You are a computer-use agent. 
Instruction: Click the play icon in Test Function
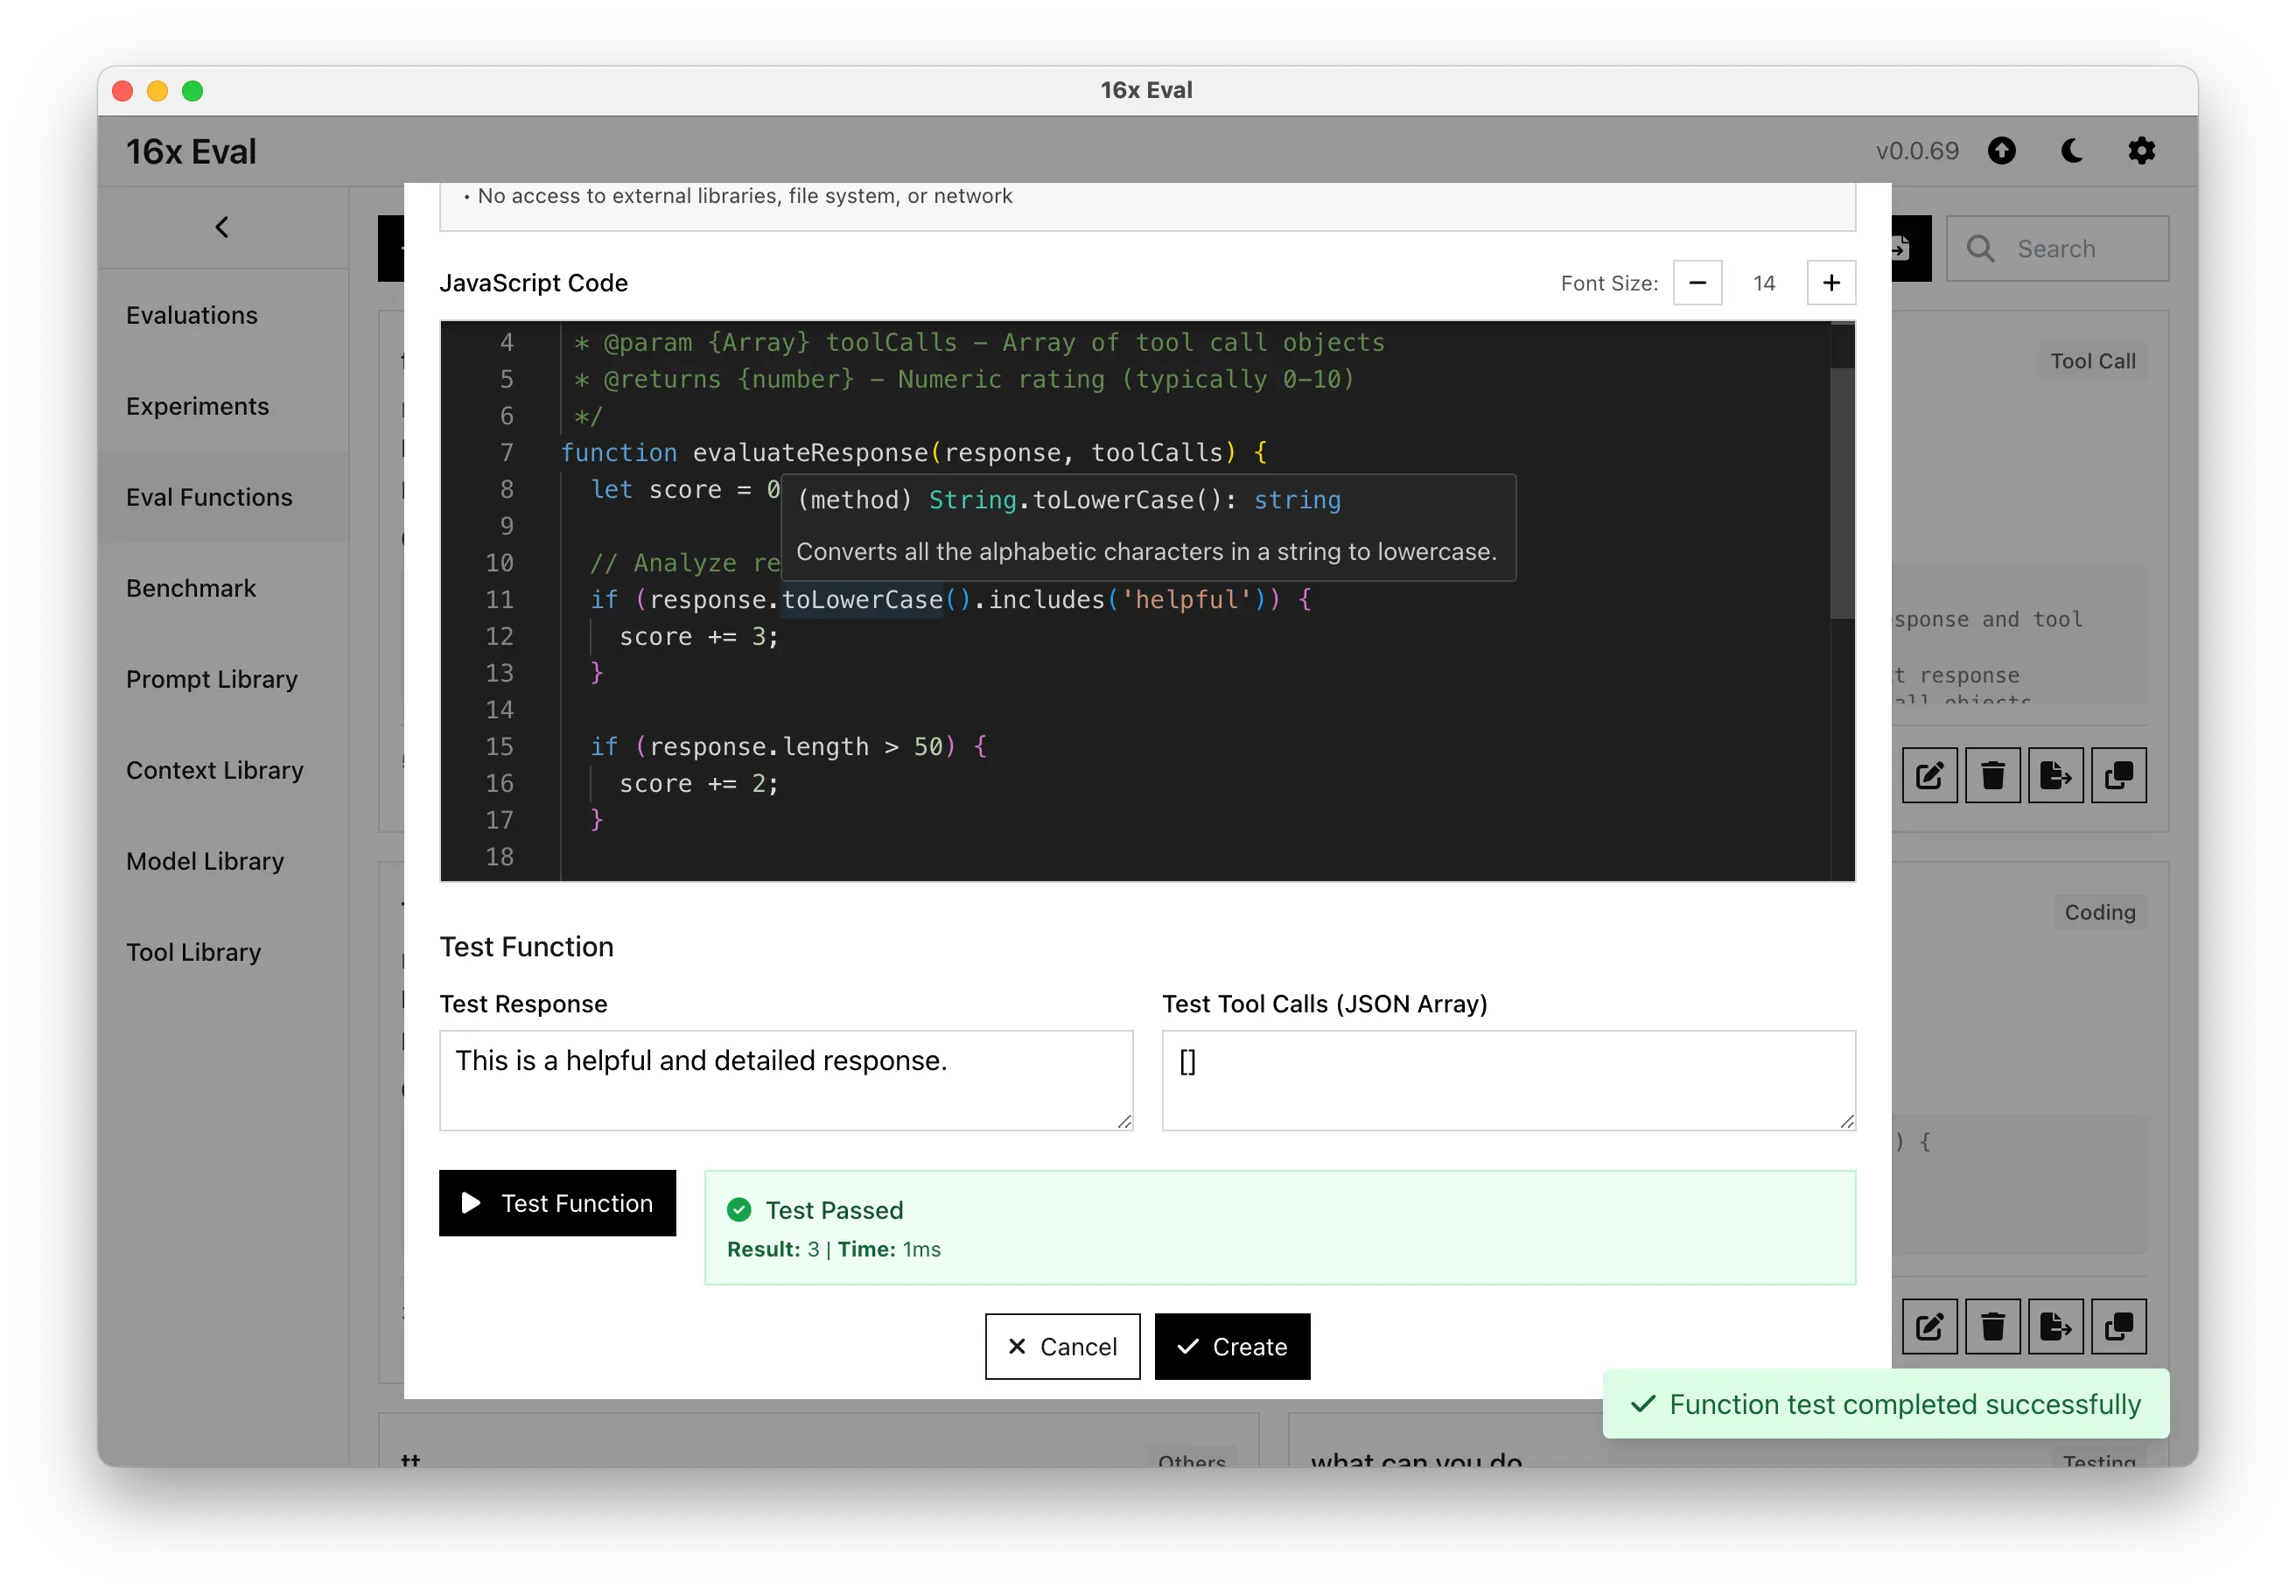point(471,1203)
